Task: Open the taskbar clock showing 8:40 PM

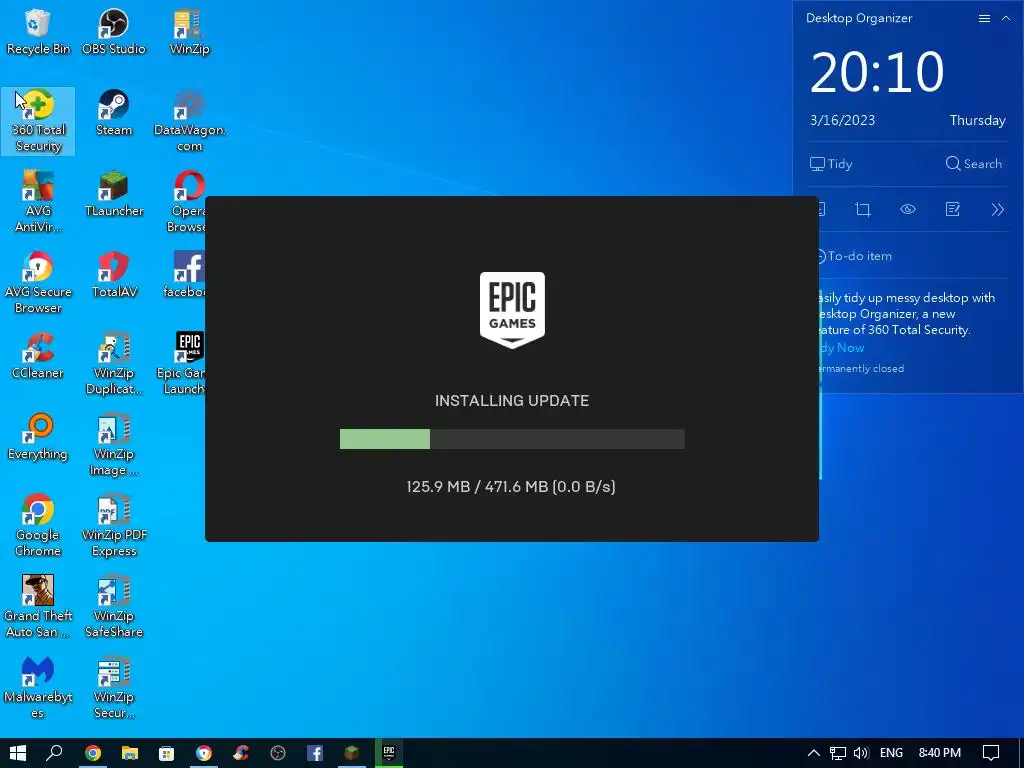Action: [x=940, y=753]
